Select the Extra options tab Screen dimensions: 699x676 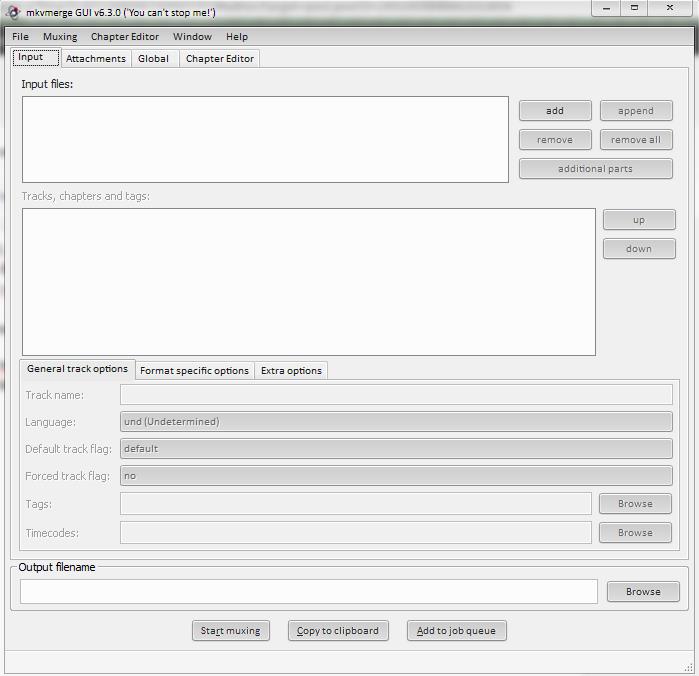click(291, 371)
